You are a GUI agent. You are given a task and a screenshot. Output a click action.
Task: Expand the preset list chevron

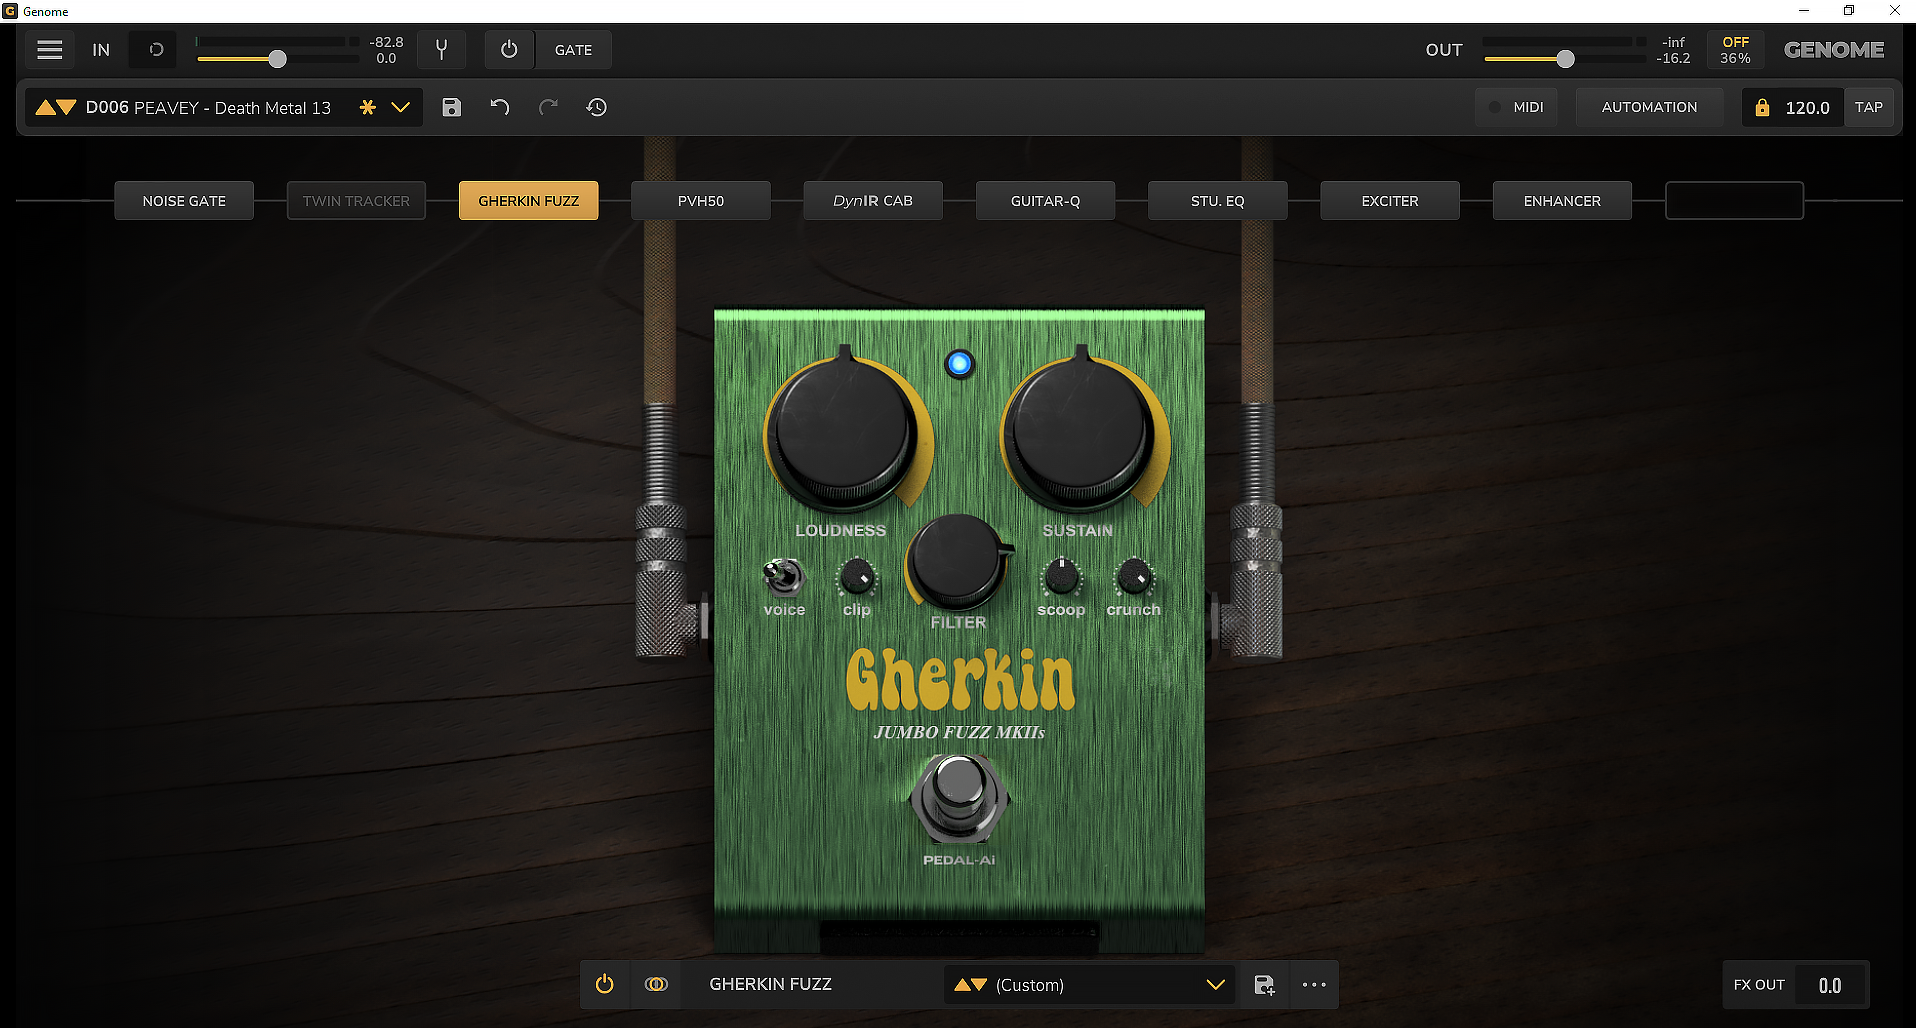(x=401, y=107)
